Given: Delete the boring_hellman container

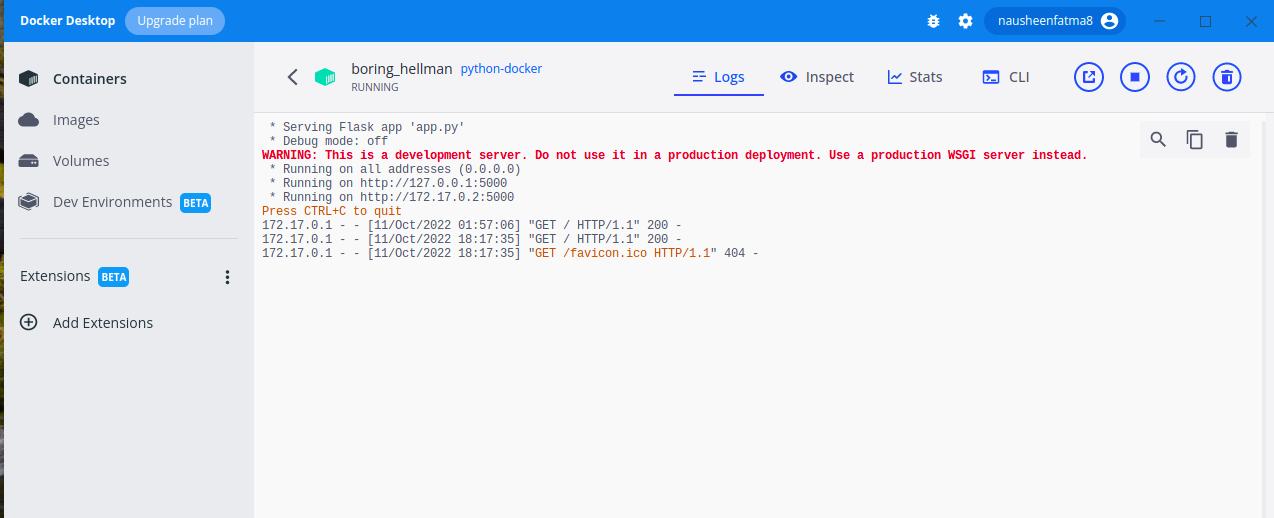Looking at the screenshot, I should click(x=1227, y=77).
